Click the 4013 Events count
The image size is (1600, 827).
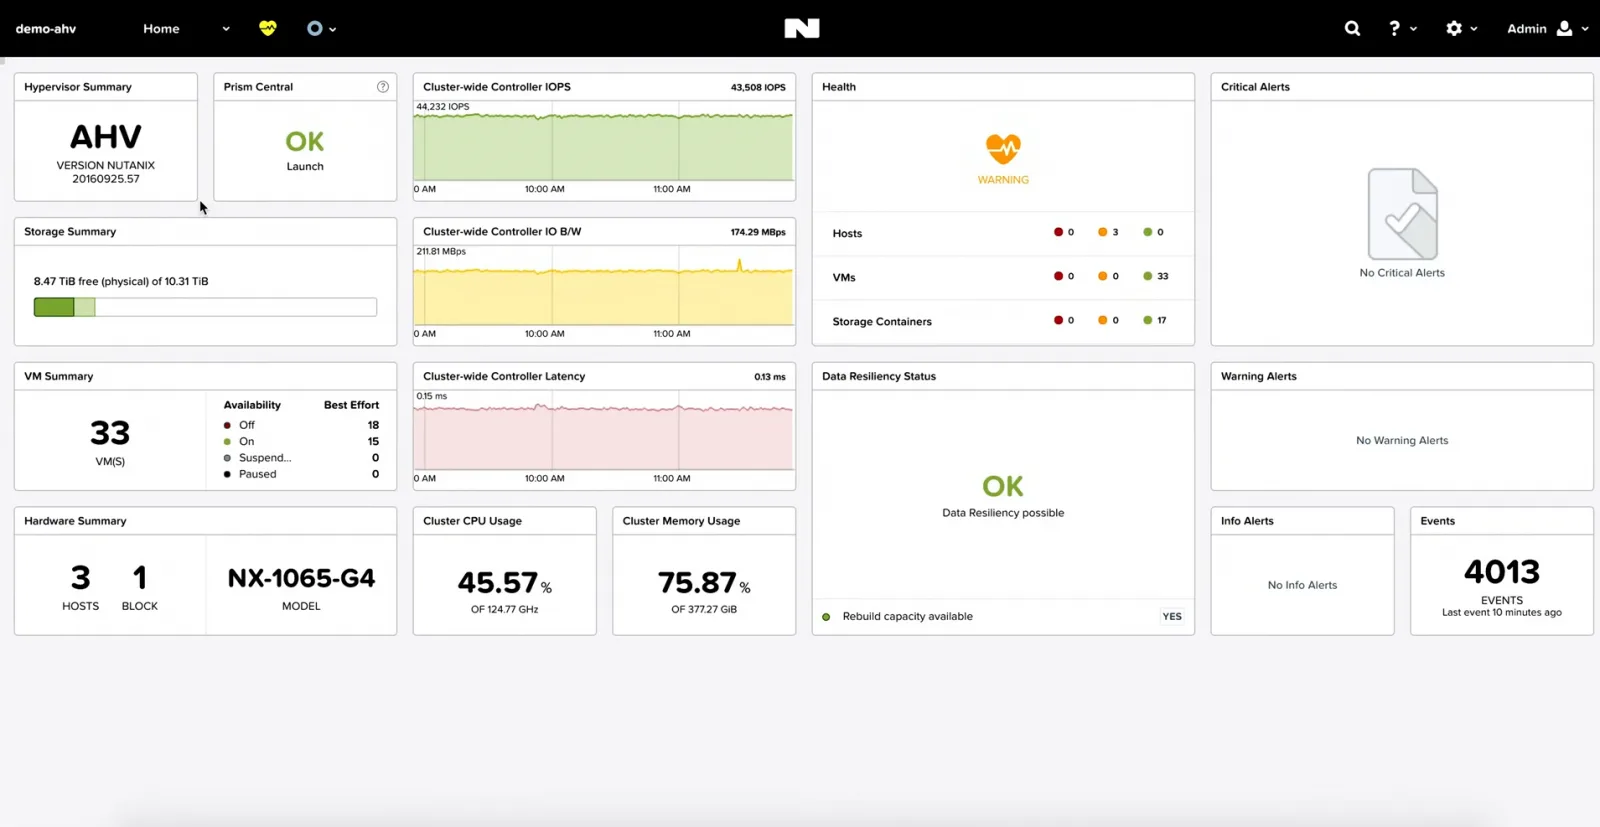(1501, 572)
